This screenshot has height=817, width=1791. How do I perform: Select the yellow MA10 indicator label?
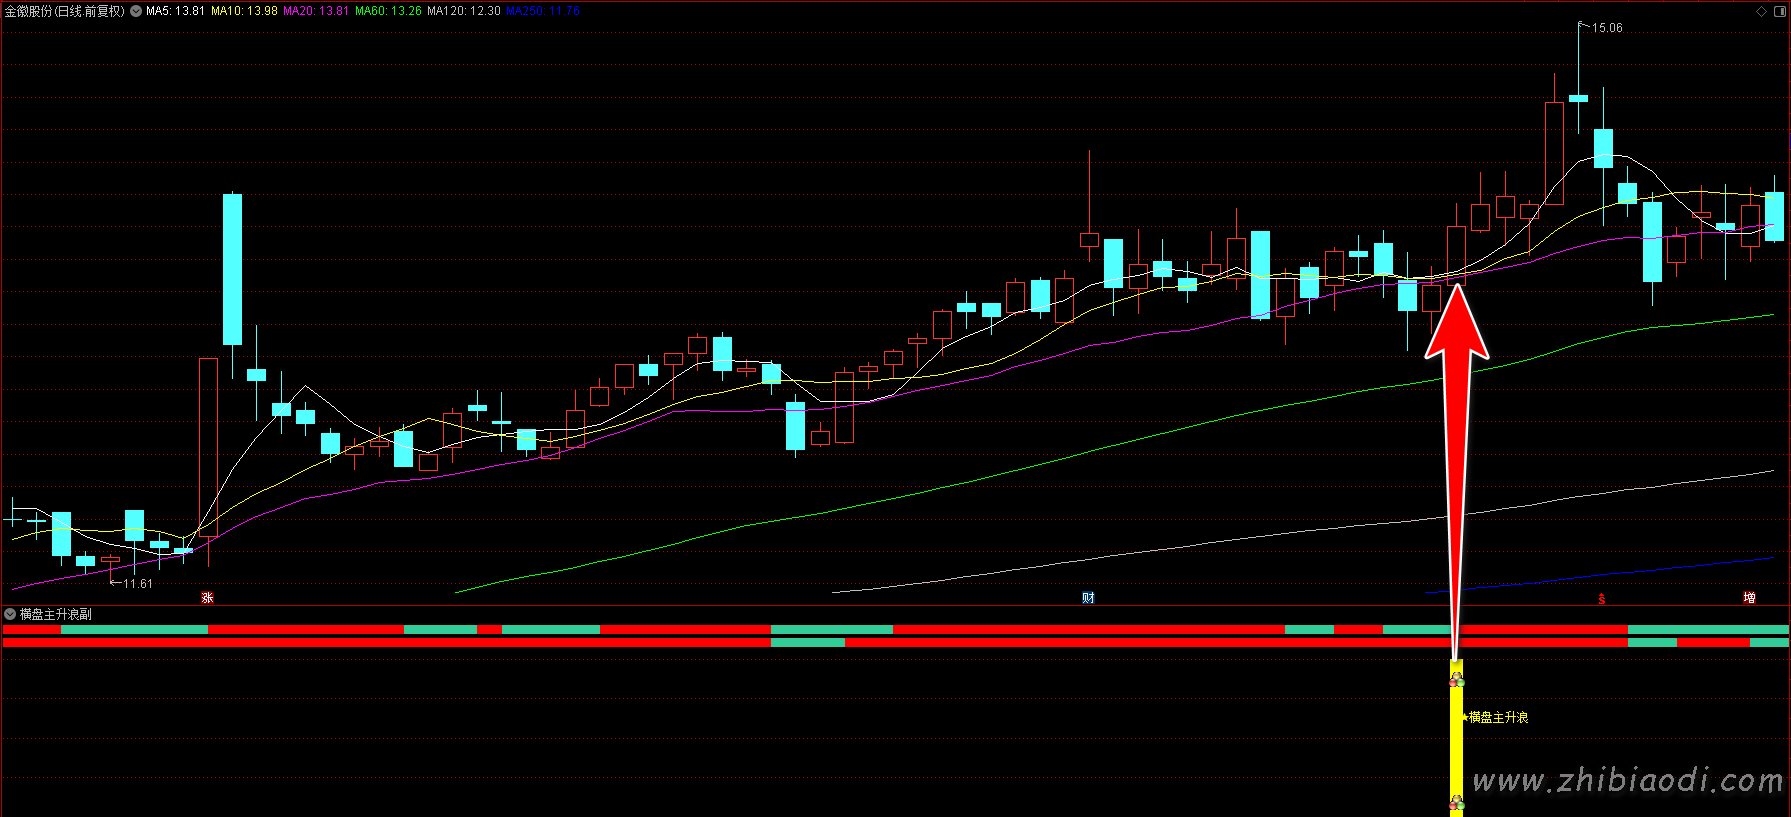[244, 11]
